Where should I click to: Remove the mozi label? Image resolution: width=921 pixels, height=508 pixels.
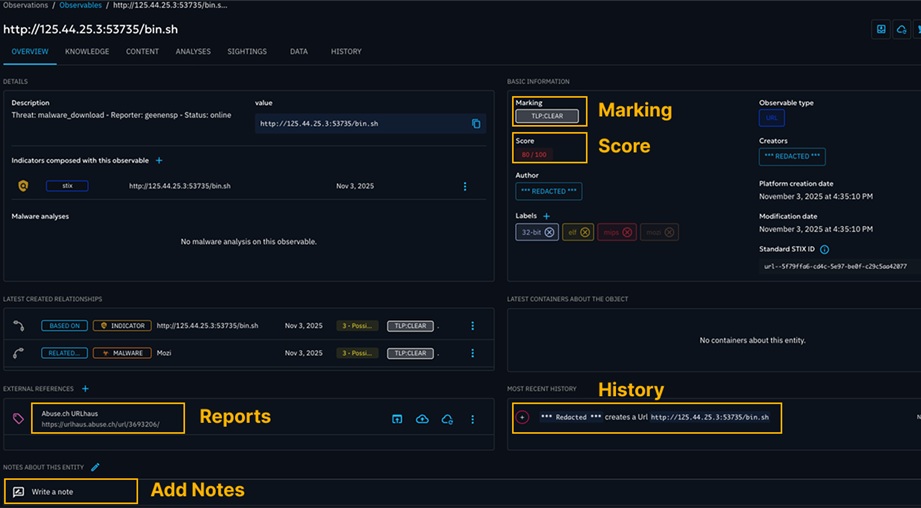pyautogui.click(x=669, y=232)
